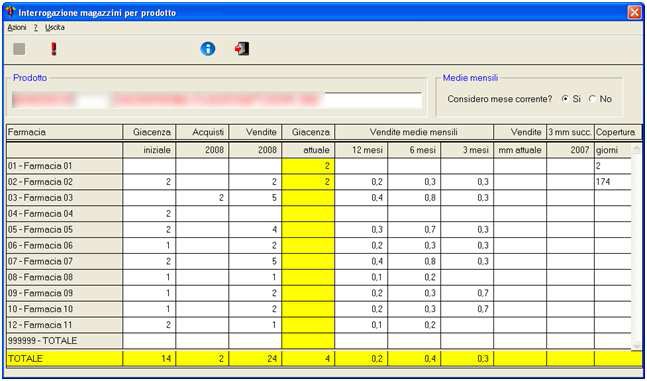The width and height of the screenshot is (647, 381).
Task: Open the ? help menu
Action: tap(36, 28)
